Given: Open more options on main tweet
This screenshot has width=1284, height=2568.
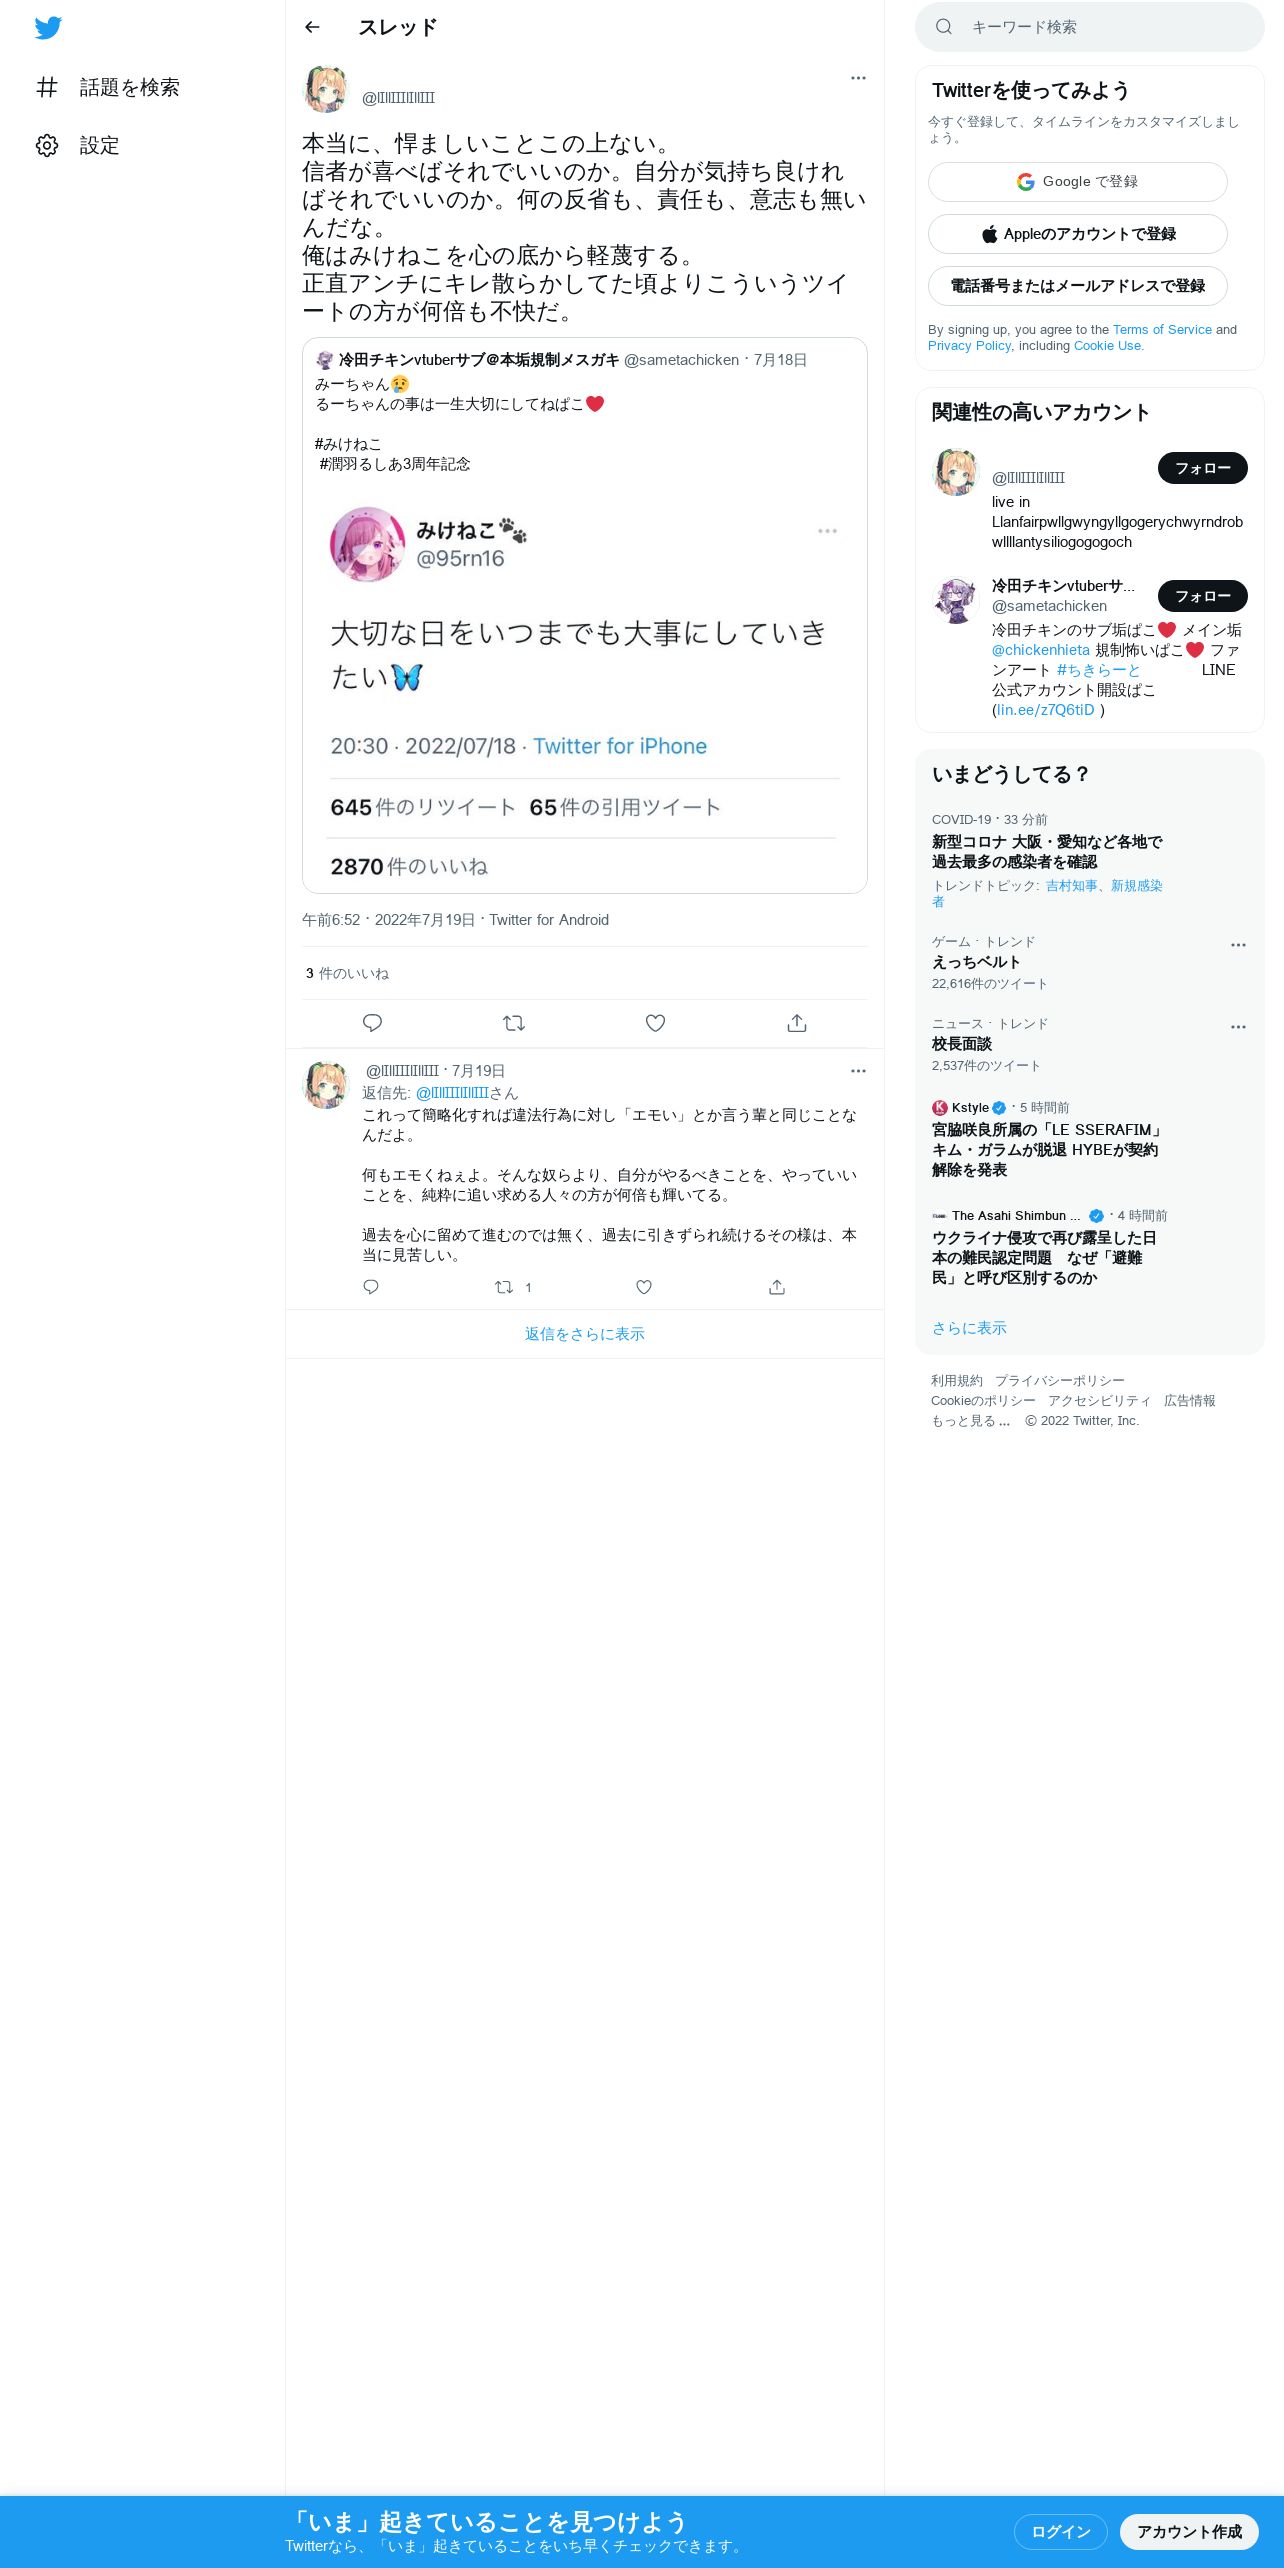Looking at the screenshot, I should (x=858, y=78).
